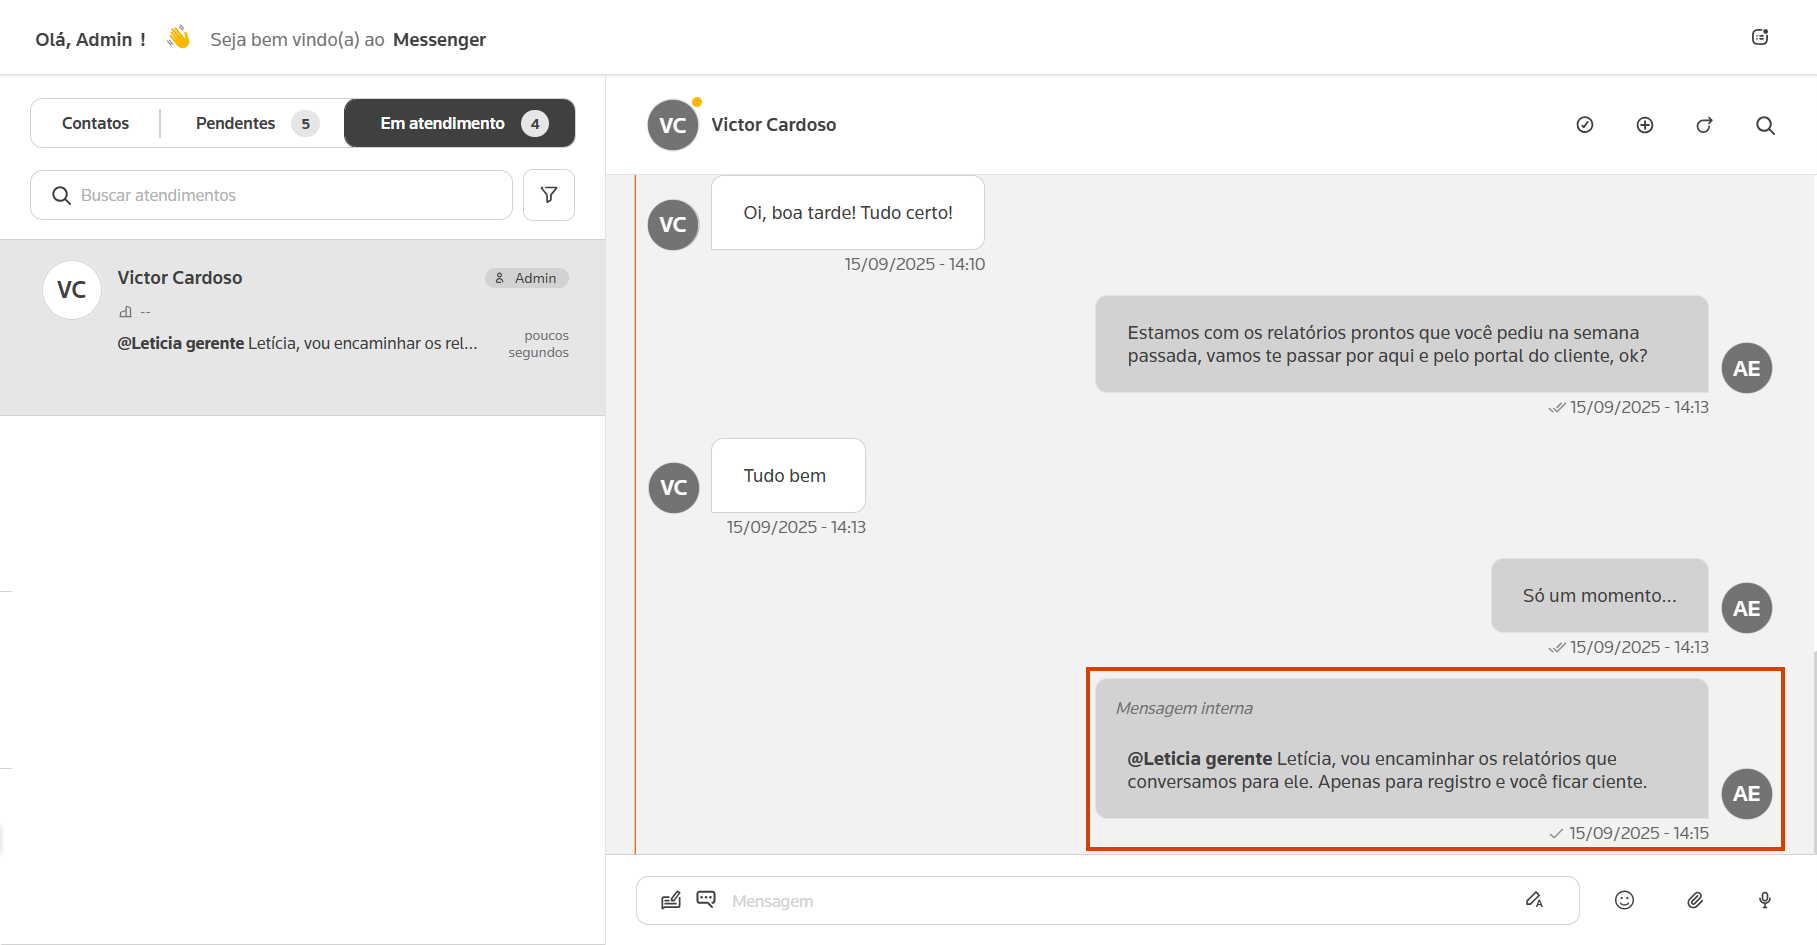Viewport: 1817px width, 945px height.
Task: Click the speech bubble icon beside Mensagem
Action: [706, 899]
